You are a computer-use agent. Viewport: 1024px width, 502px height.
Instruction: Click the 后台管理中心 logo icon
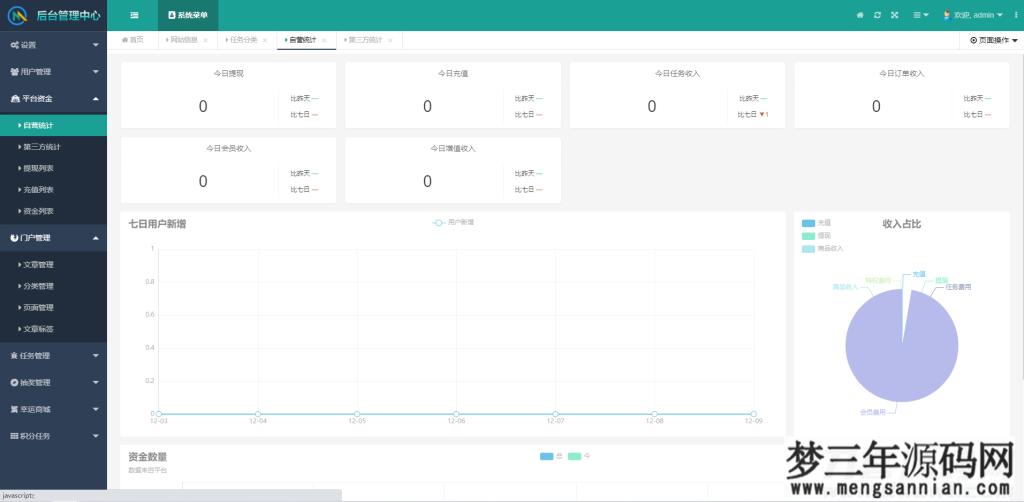18,15
